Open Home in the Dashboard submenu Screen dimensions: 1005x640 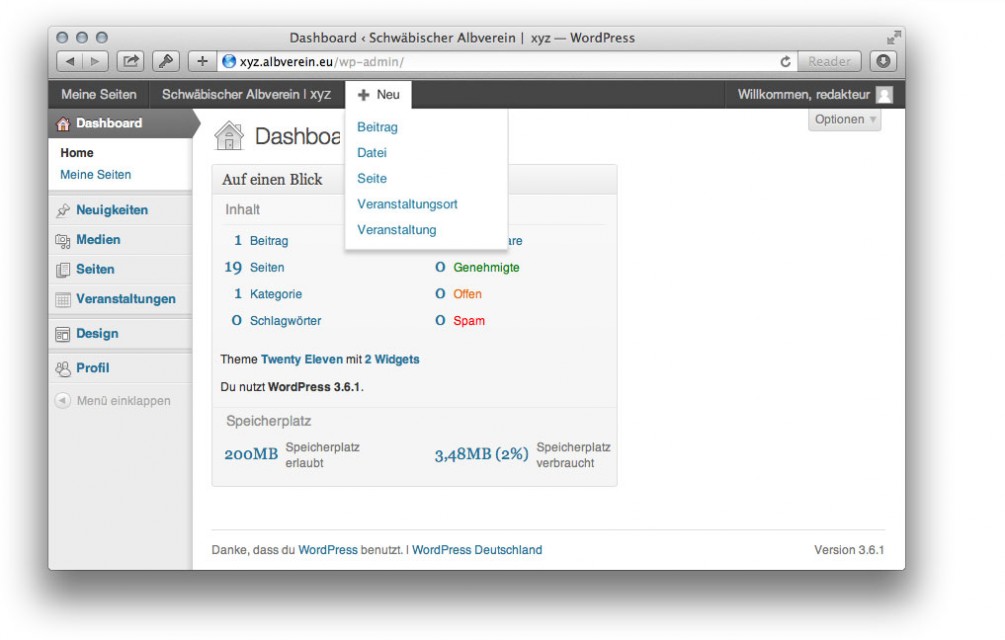(x=77, y=152)
